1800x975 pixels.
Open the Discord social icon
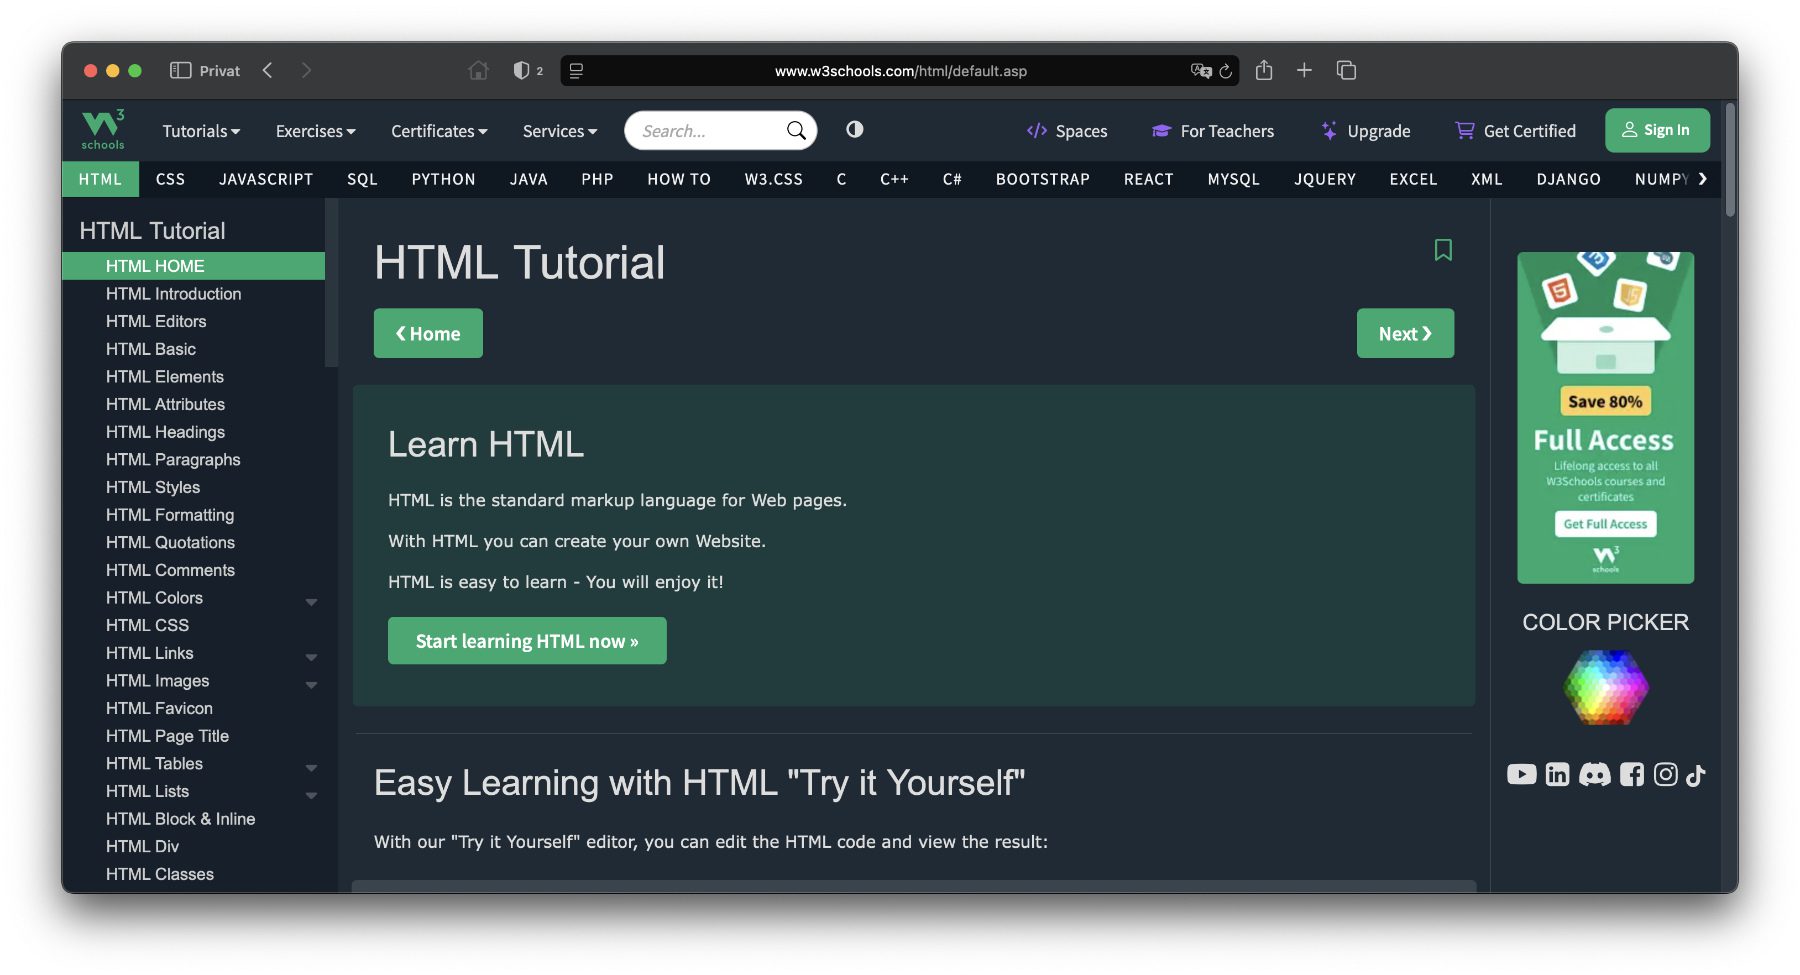[x=1595, y=774]
